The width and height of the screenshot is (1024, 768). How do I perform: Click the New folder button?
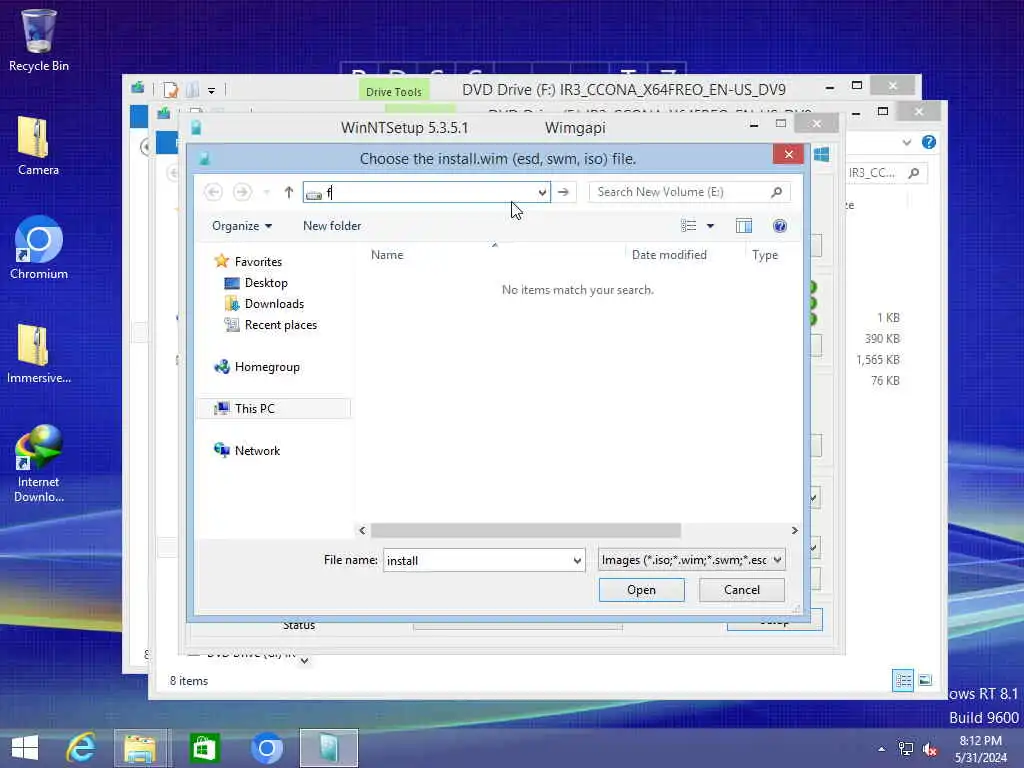(332, 226)
